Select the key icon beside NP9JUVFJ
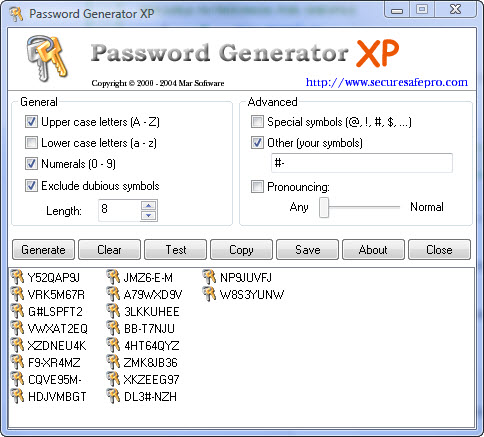 tap(209, 277)
